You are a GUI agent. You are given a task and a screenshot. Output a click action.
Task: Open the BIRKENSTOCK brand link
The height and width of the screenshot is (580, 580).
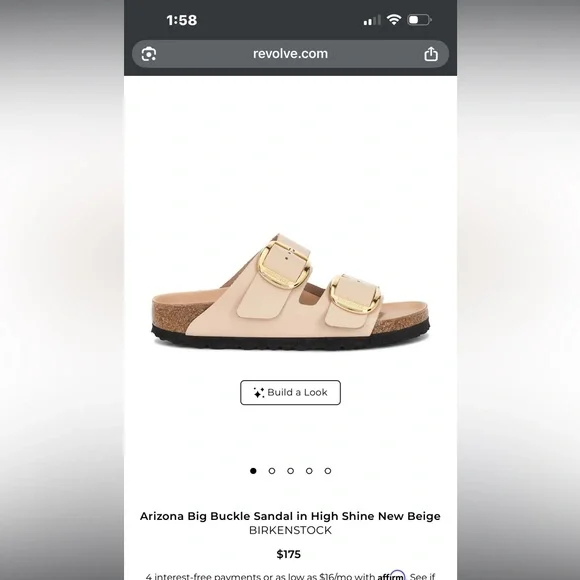point(290,530)
